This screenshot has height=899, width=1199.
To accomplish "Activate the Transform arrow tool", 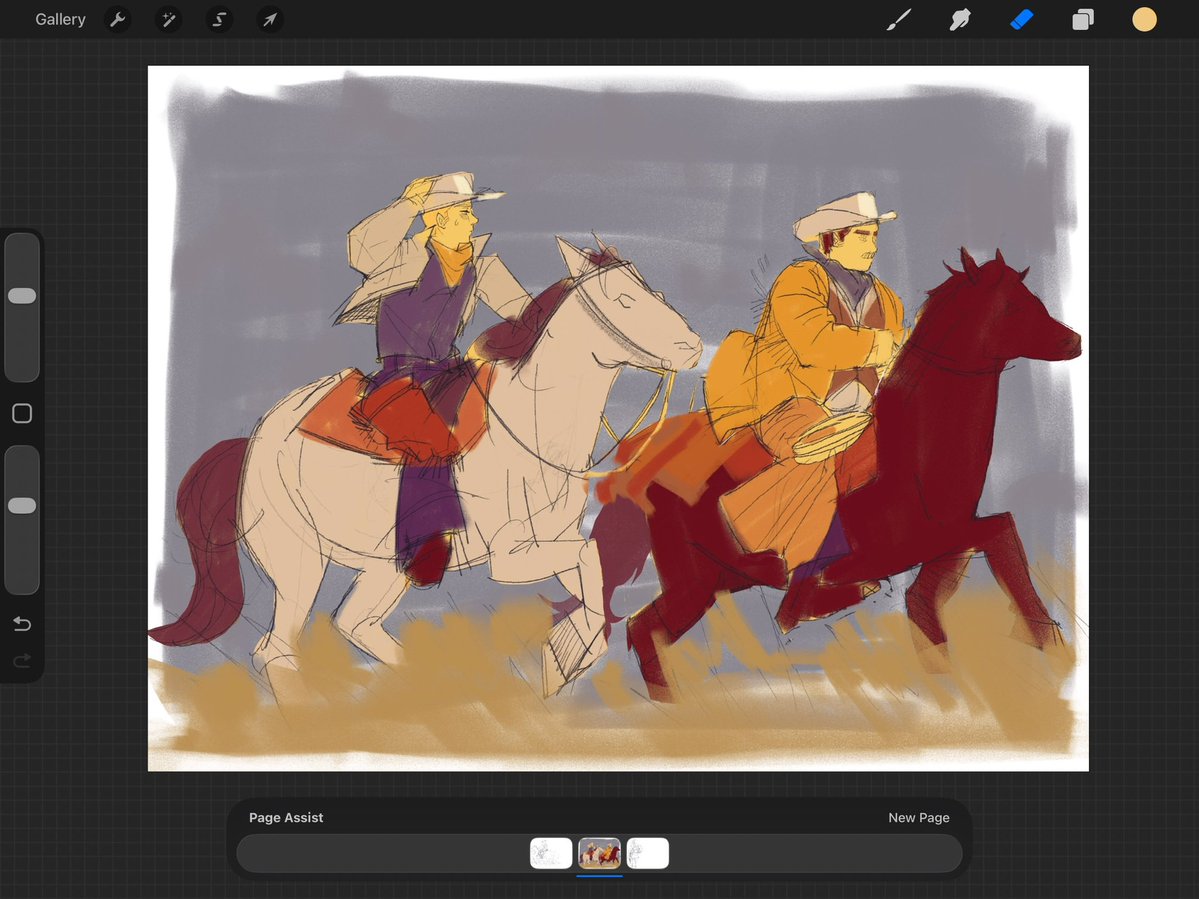I will [x=270, y=19].
